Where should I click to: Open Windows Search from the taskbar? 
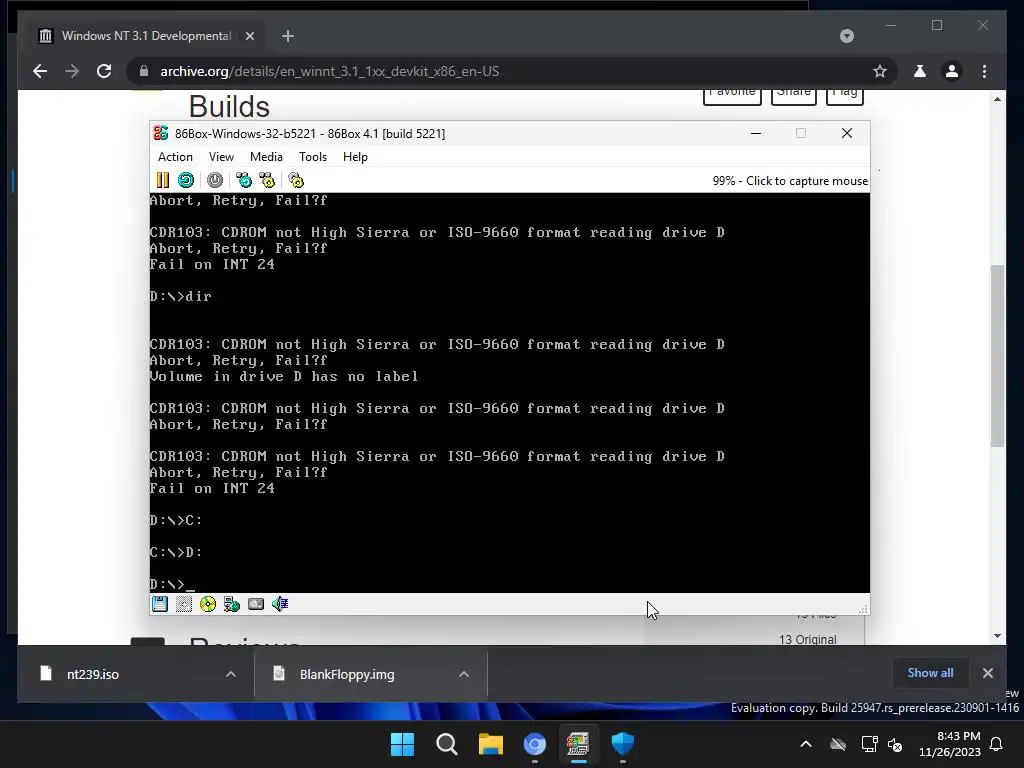[447, 744]
